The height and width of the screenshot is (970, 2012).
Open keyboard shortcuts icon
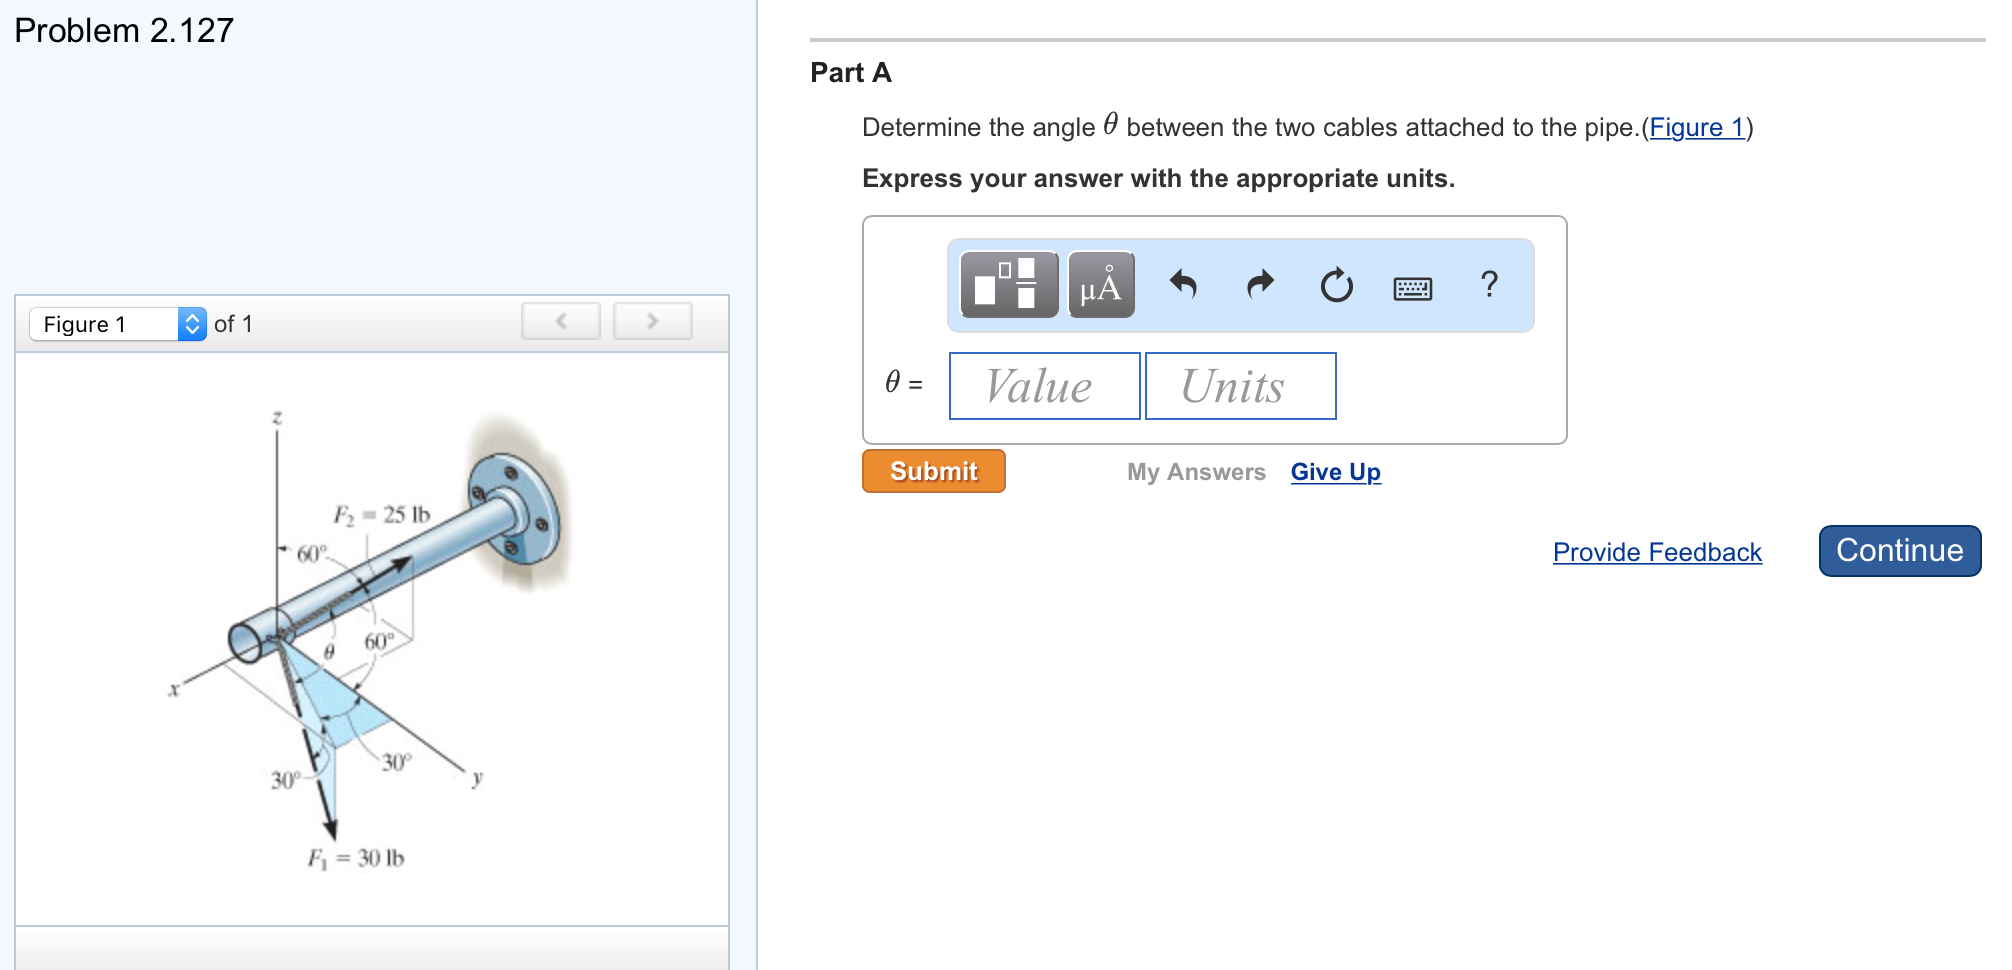click(1413, 288)
